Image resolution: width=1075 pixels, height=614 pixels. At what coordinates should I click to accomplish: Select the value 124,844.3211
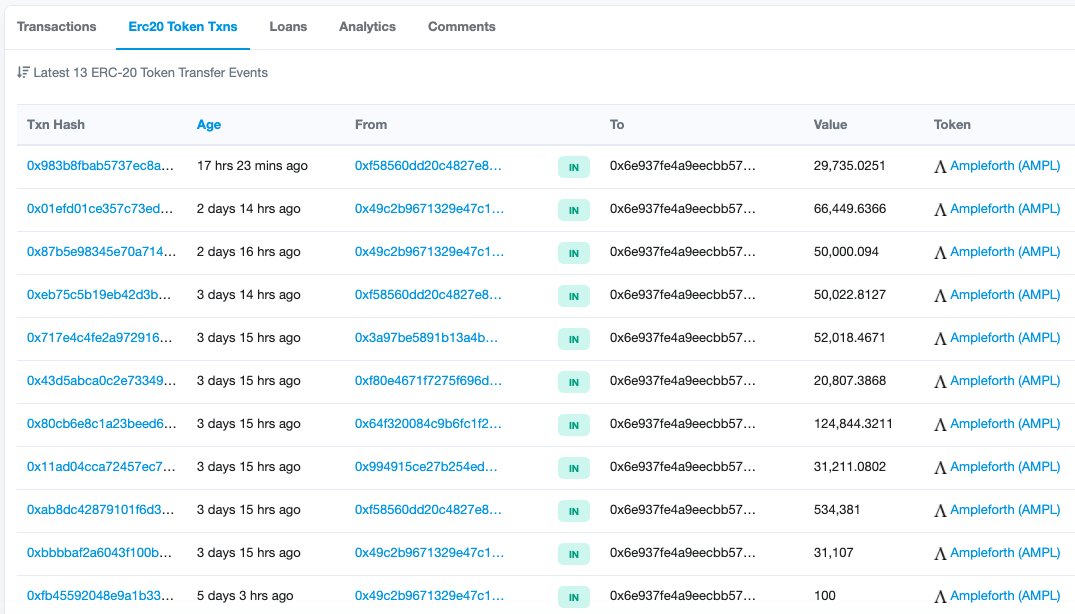853,424
